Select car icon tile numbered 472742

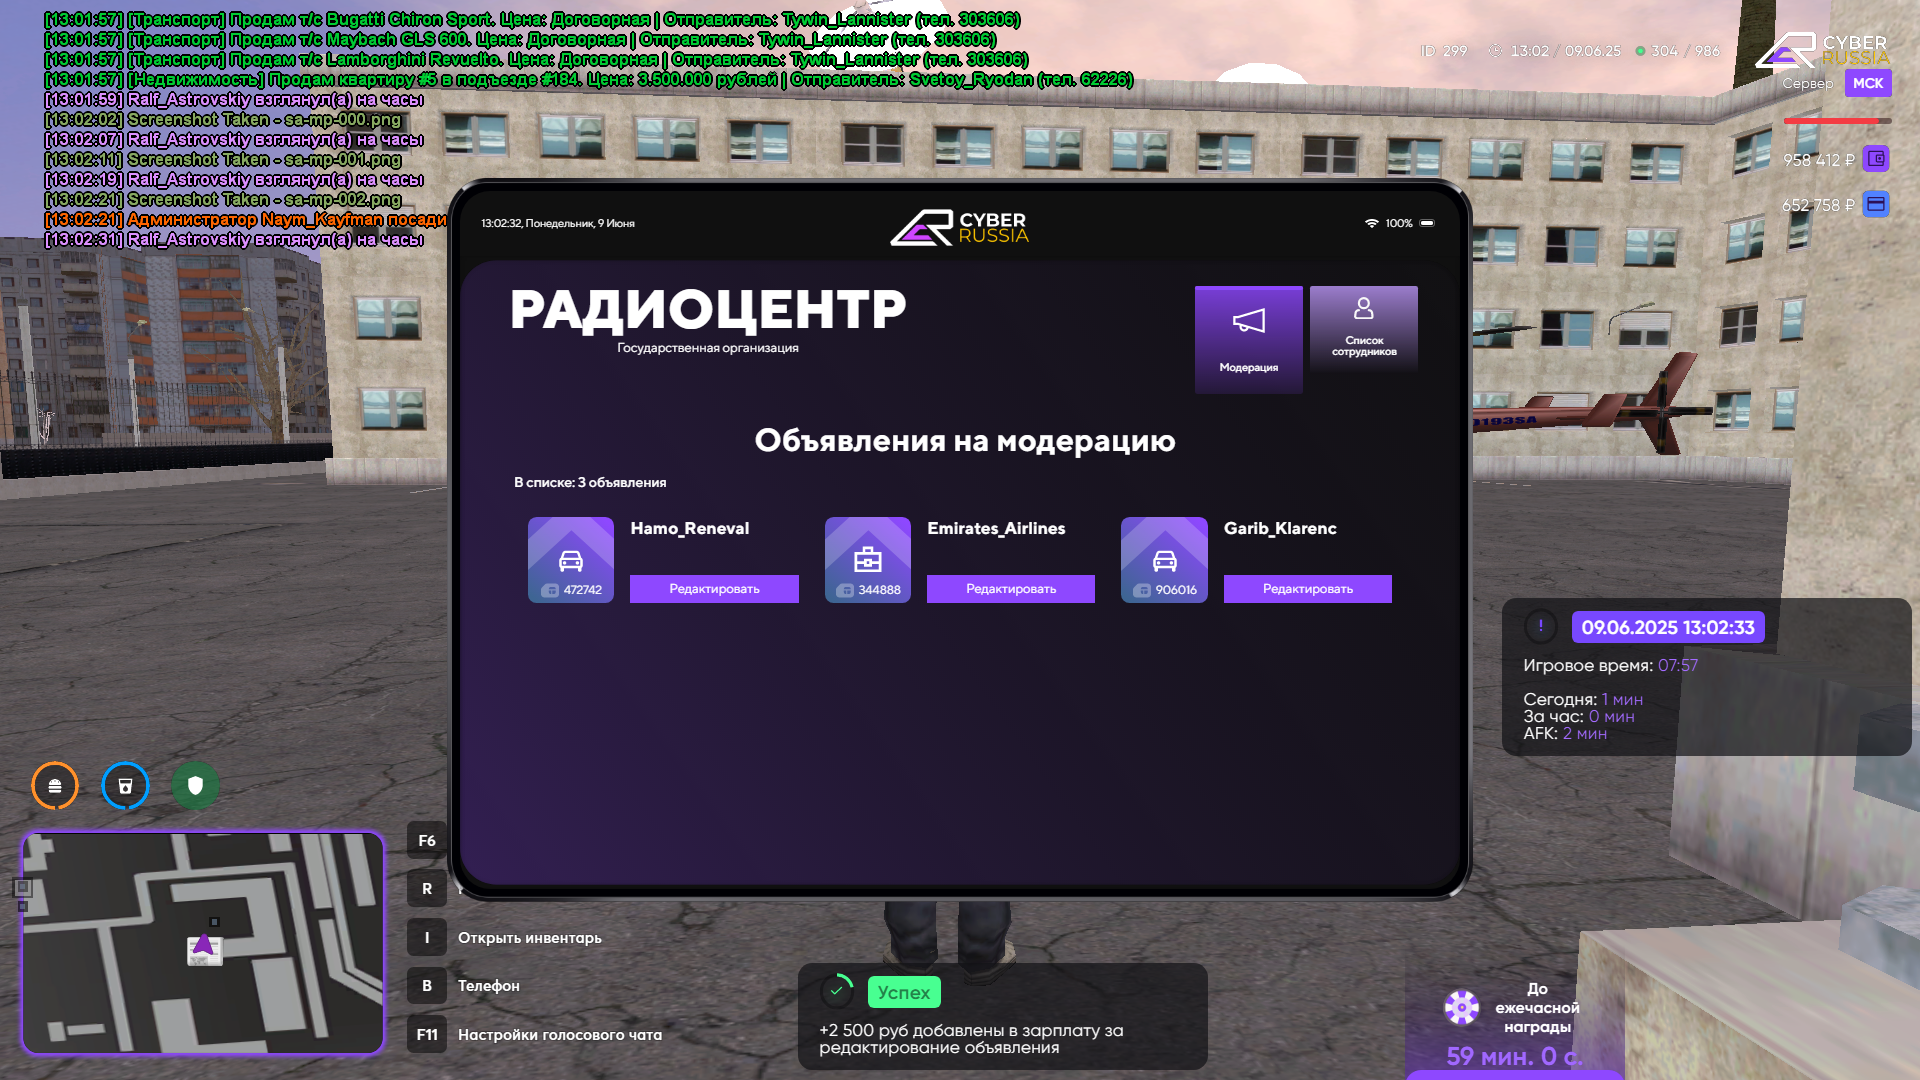[x=571, y=560]
